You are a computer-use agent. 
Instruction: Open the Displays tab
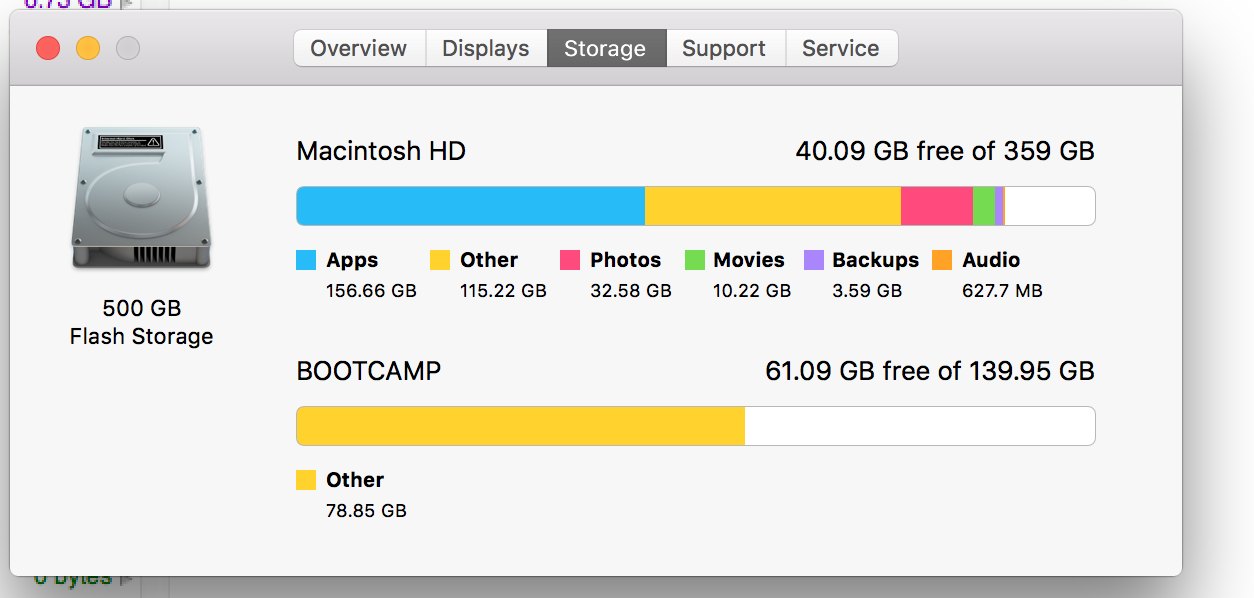coord(486,48)
